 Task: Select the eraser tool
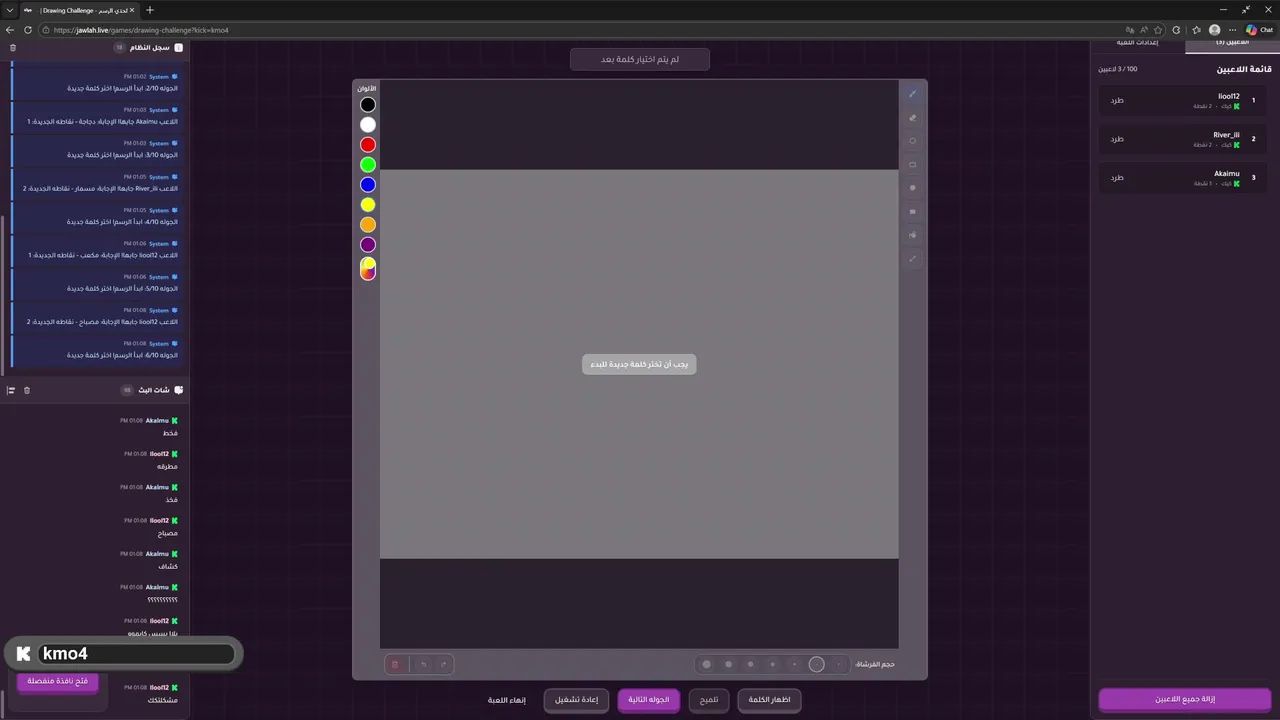(x=912, y=118)
